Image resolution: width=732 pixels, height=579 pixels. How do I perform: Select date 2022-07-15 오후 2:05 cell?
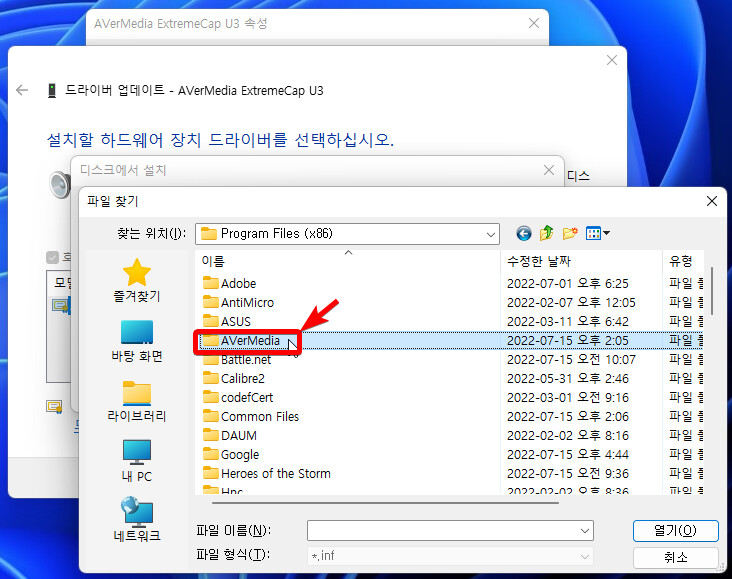568,341
